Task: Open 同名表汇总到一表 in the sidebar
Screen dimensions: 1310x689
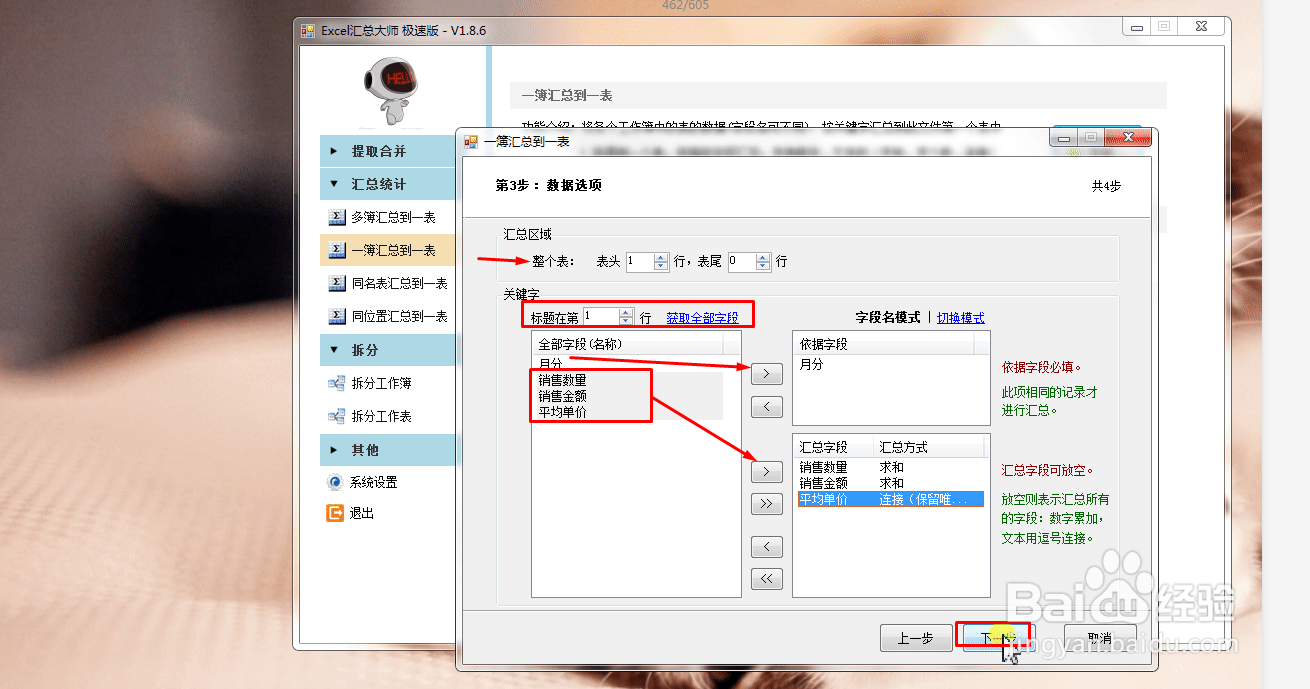Action: tap(399, 283)
